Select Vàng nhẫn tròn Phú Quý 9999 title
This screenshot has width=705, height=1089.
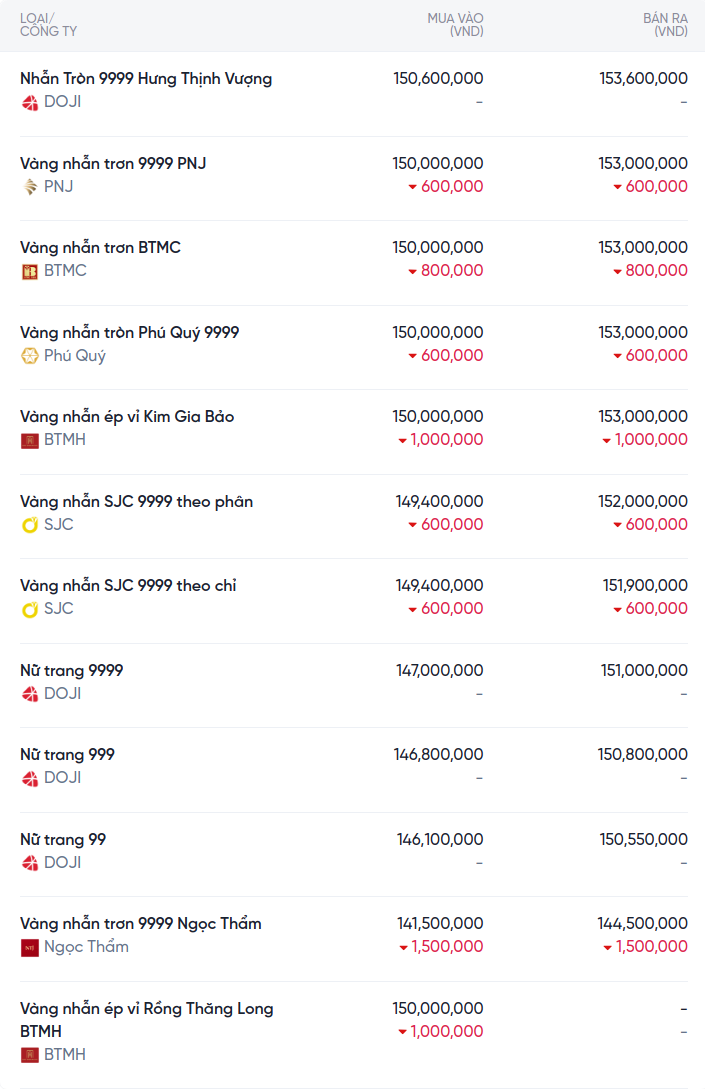click(129, 332)
